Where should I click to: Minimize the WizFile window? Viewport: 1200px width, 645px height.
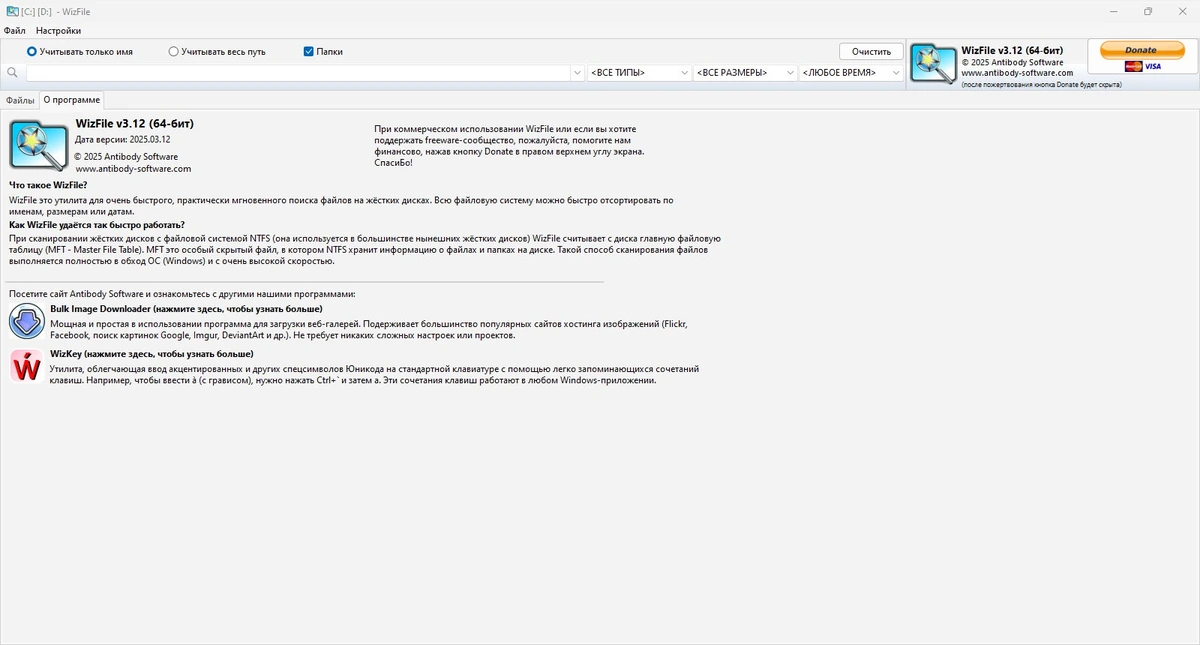pyautogui.click(x=1113, y=11)
